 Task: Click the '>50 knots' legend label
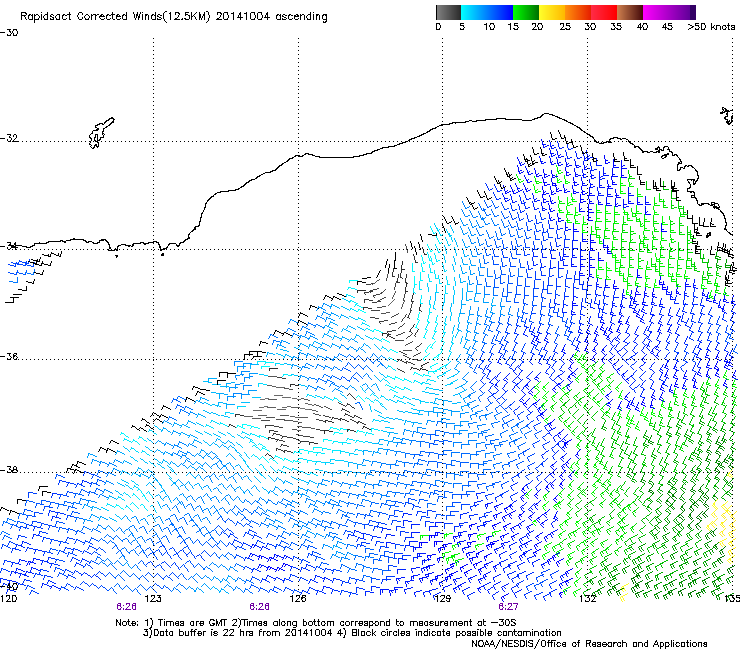(x=711, y=27)
